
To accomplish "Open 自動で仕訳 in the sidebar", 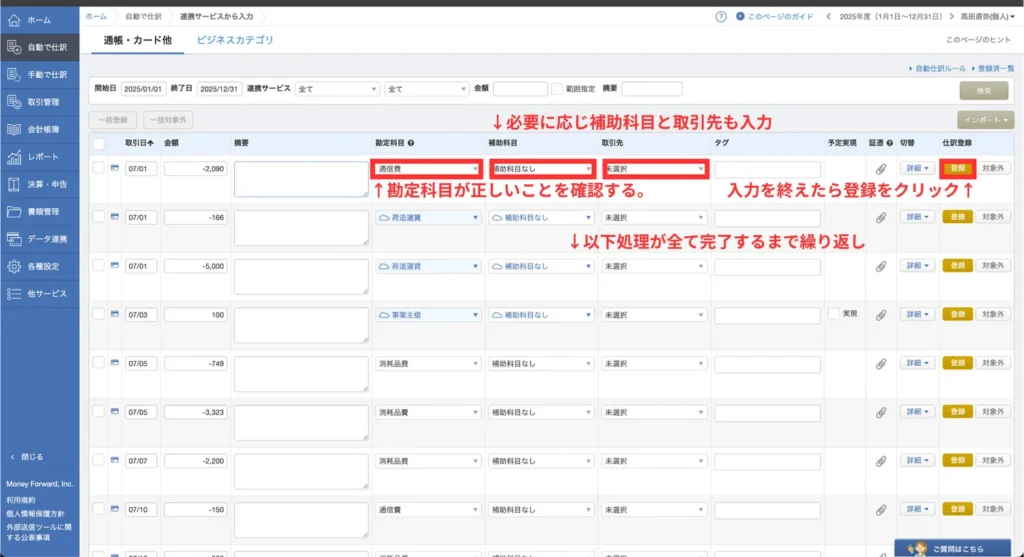I will (39, 47).
